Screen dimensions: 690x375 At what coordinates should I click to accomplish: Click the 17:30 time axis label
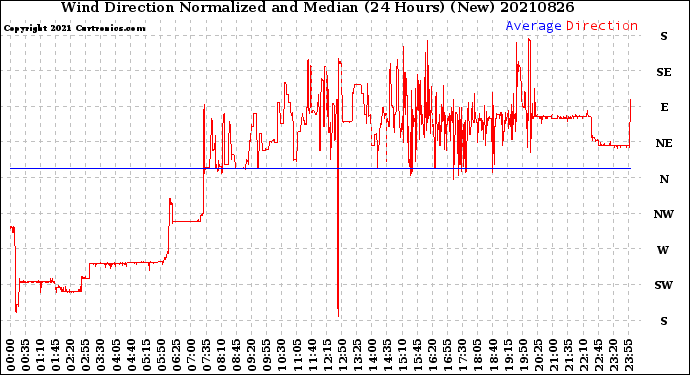462,355
